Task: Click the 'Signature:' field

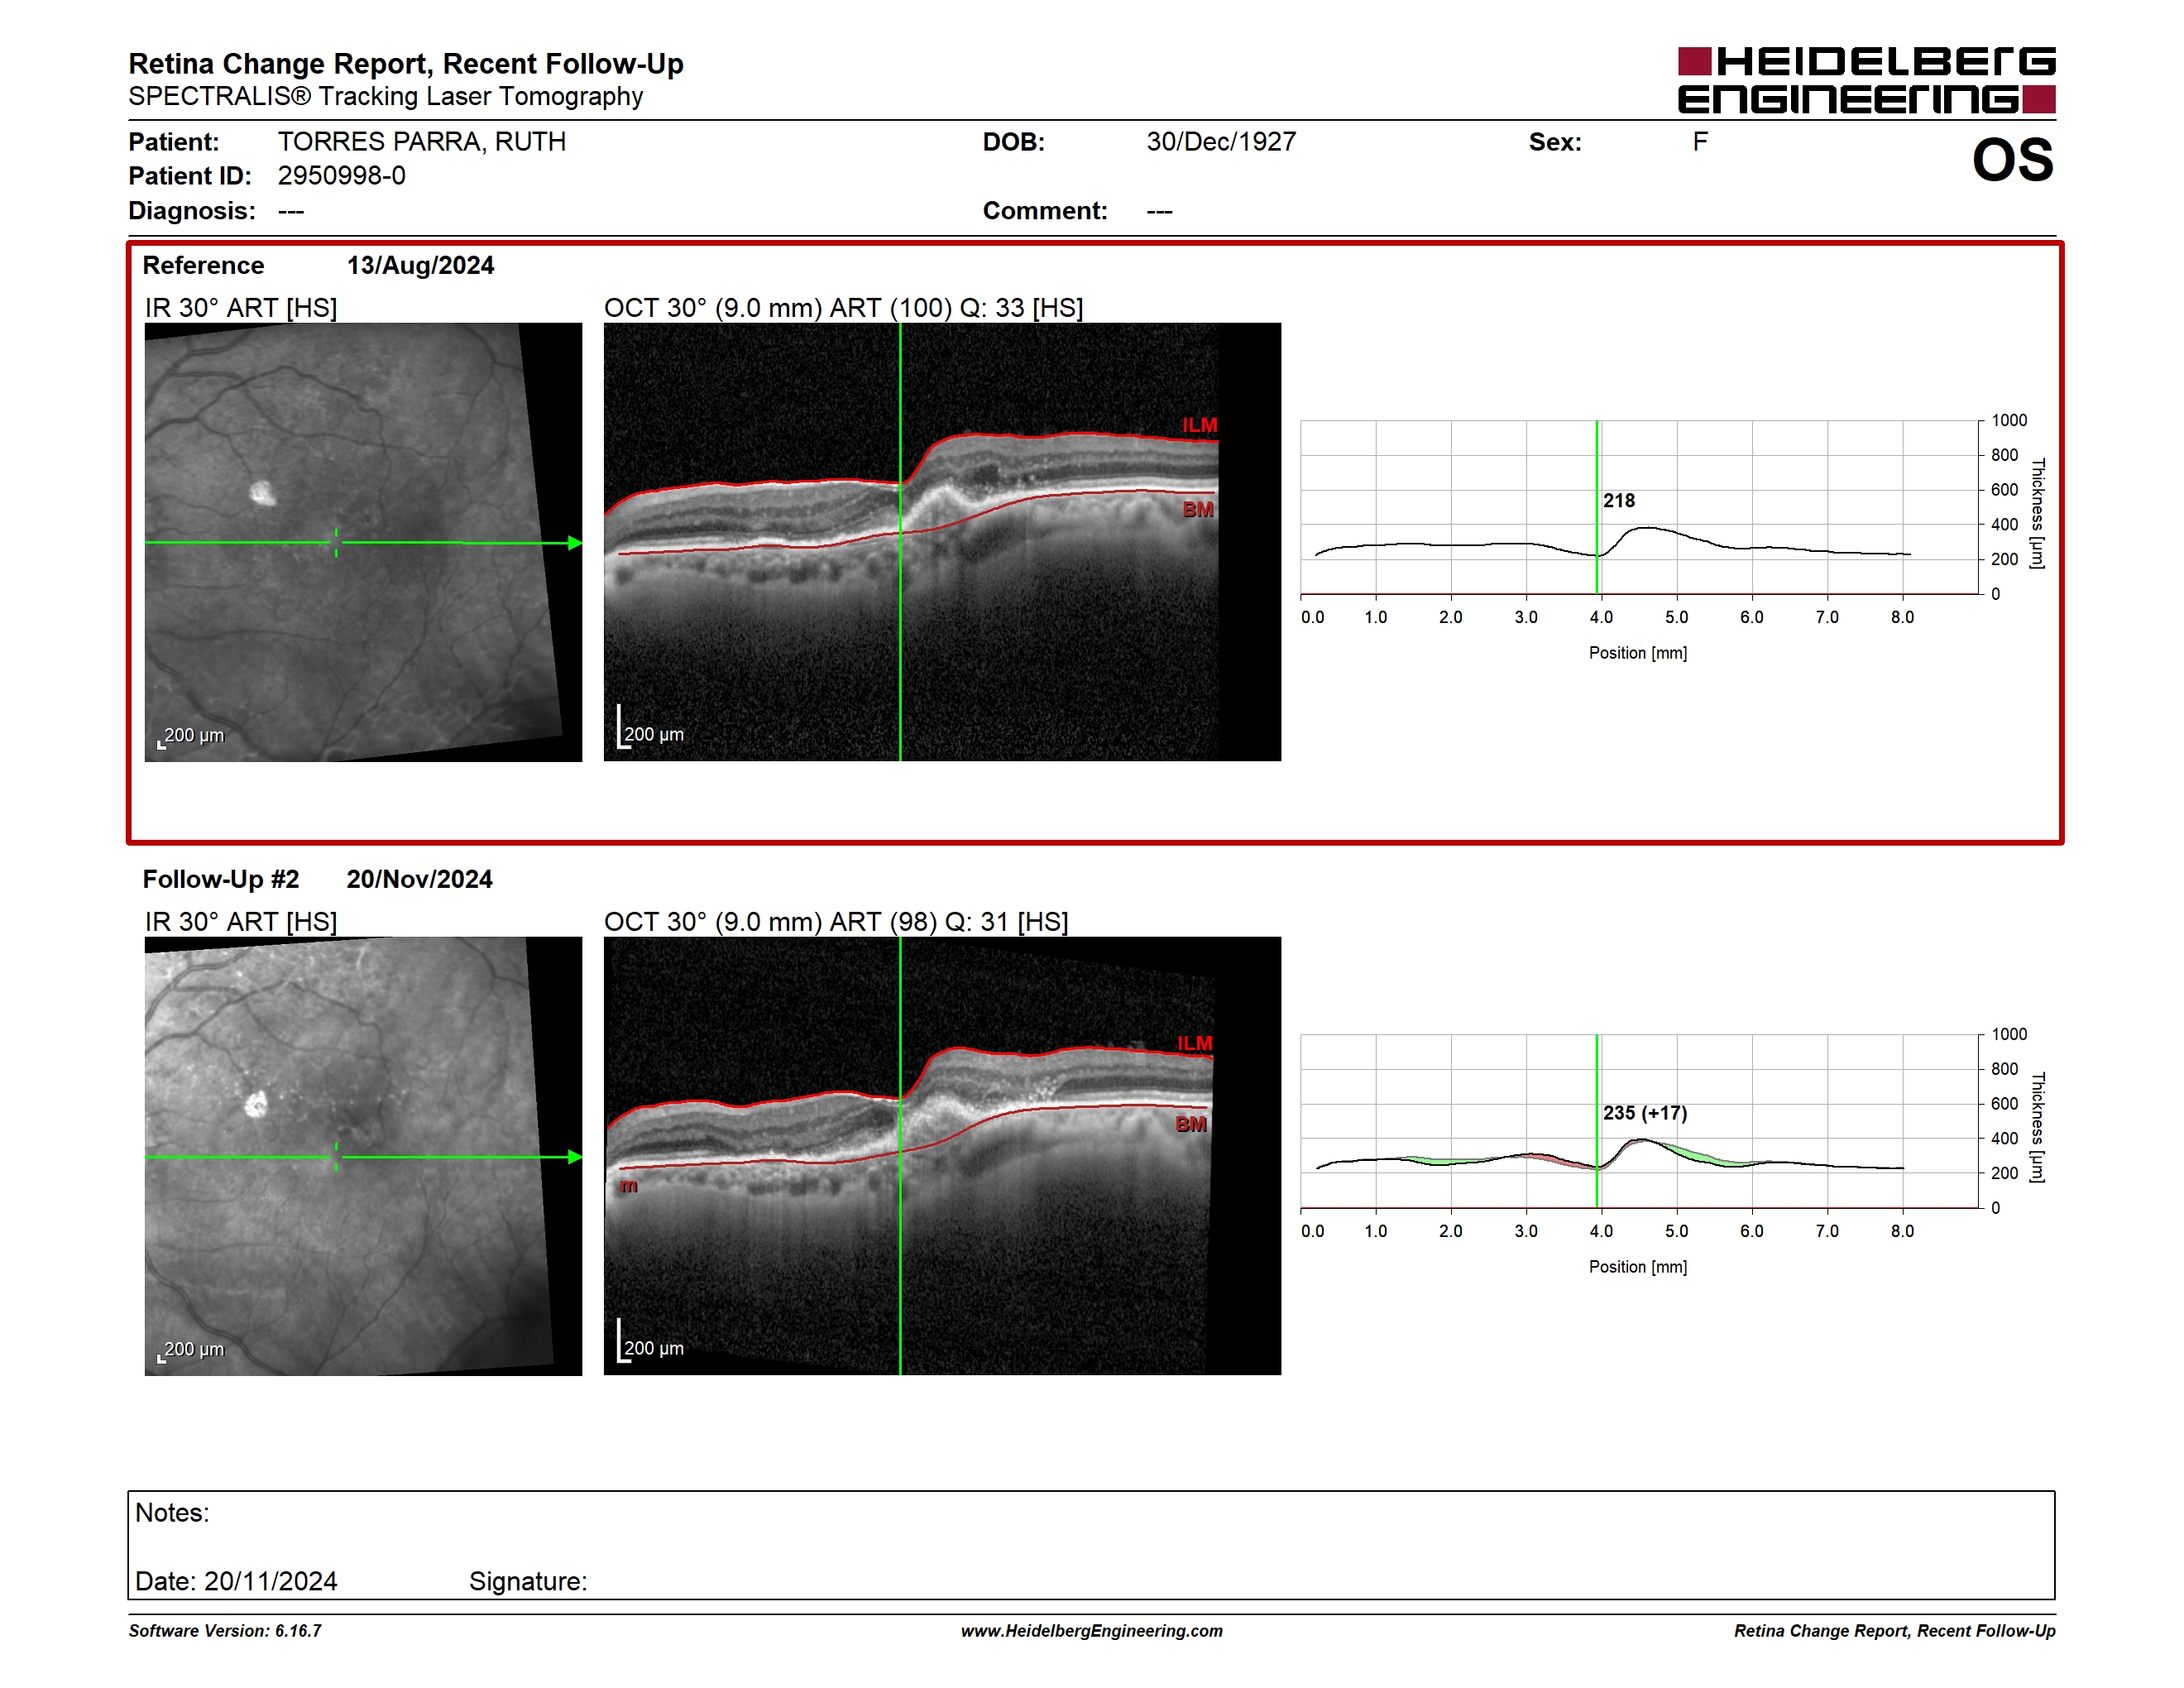Action: coord(528,1582)
